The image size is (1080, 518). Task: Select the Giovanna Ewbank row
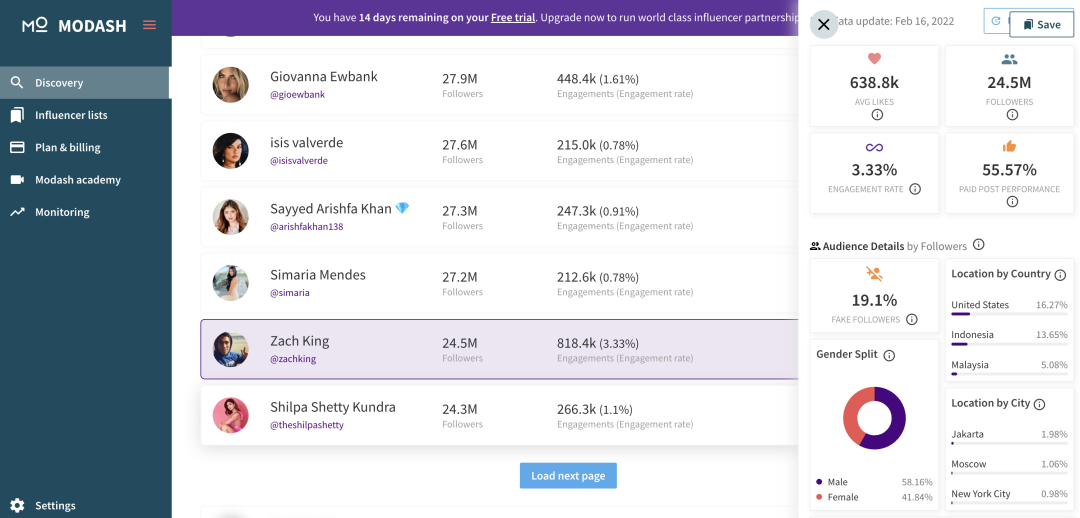(500, 85)
